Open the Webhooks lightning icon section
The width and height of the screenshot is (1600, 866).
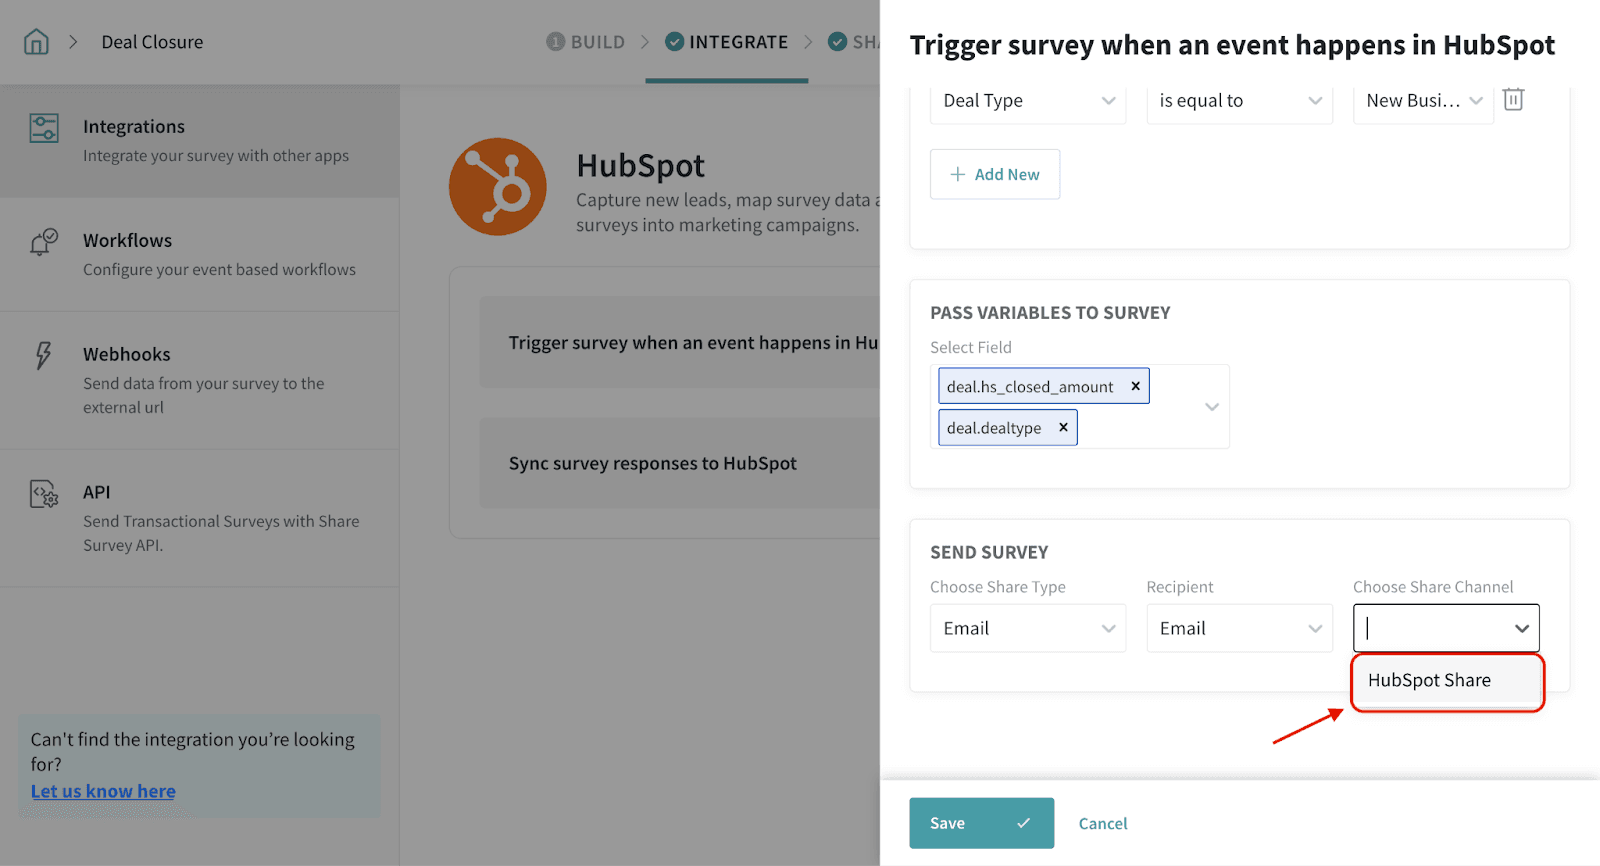(44, 356)
